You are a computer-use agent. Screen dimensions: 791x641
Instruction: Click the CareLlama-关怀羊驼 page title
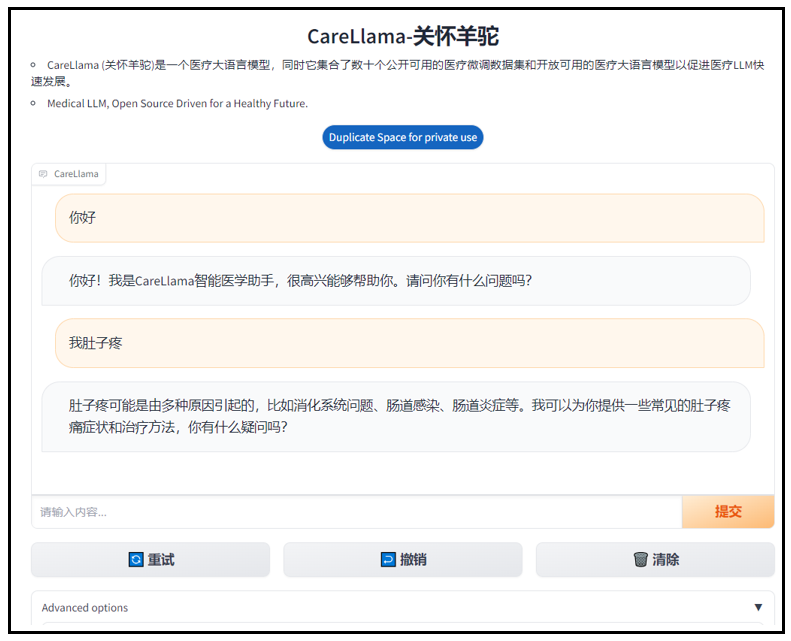click(x=403, y=36)
